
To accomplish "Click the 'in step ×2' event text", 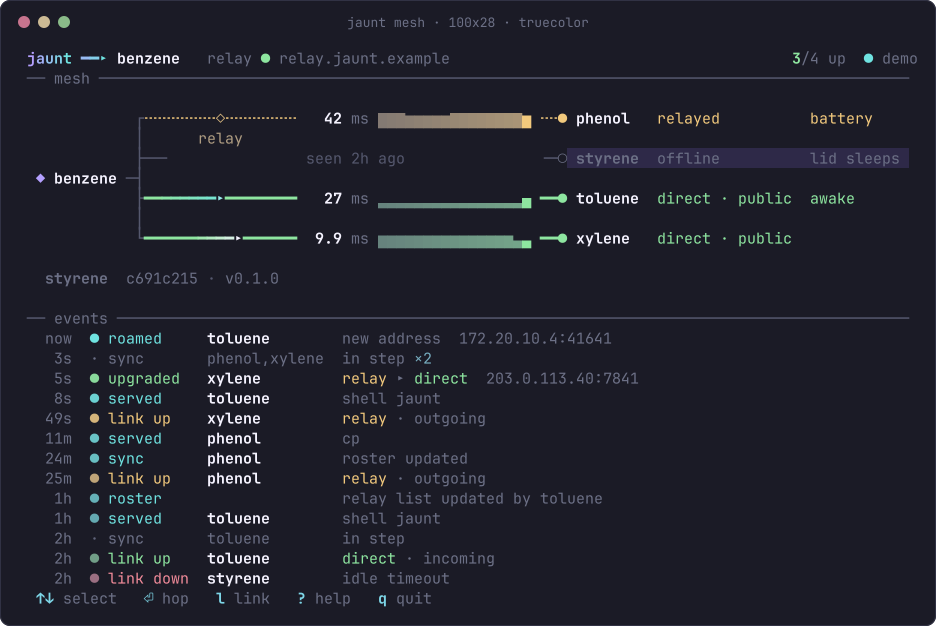I will coord(387,359).
